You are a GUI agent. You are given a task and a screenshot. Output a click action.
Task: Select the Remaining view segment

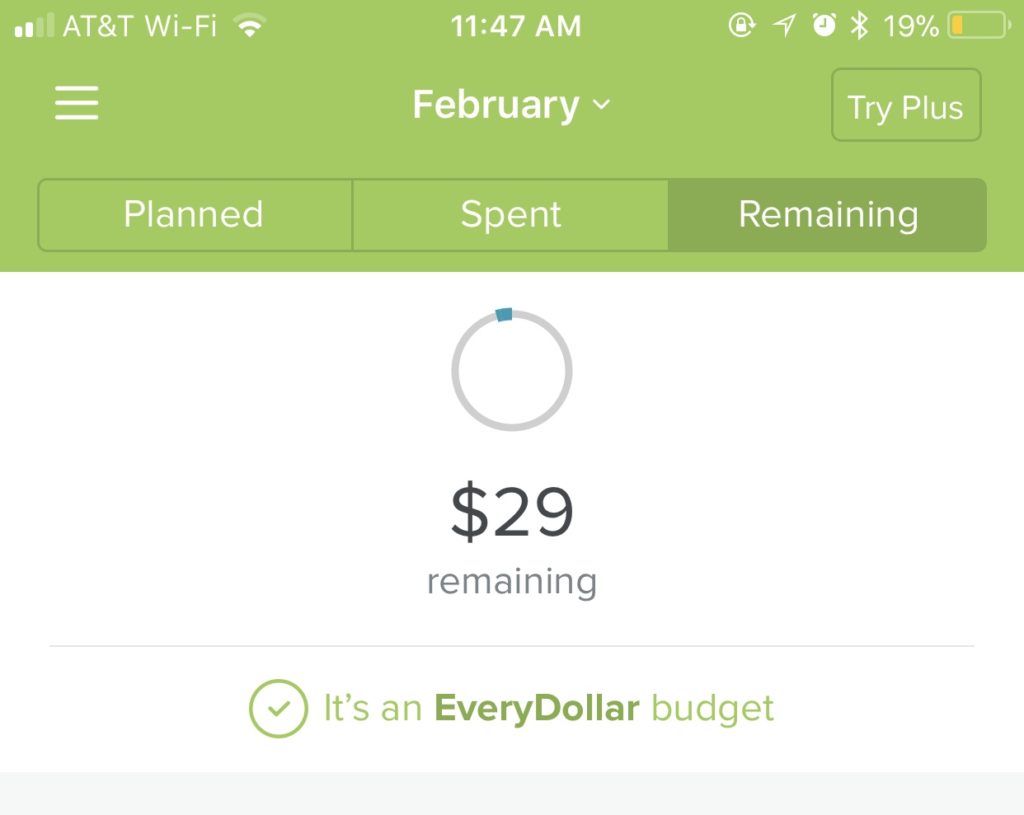[x=827, y=215]
